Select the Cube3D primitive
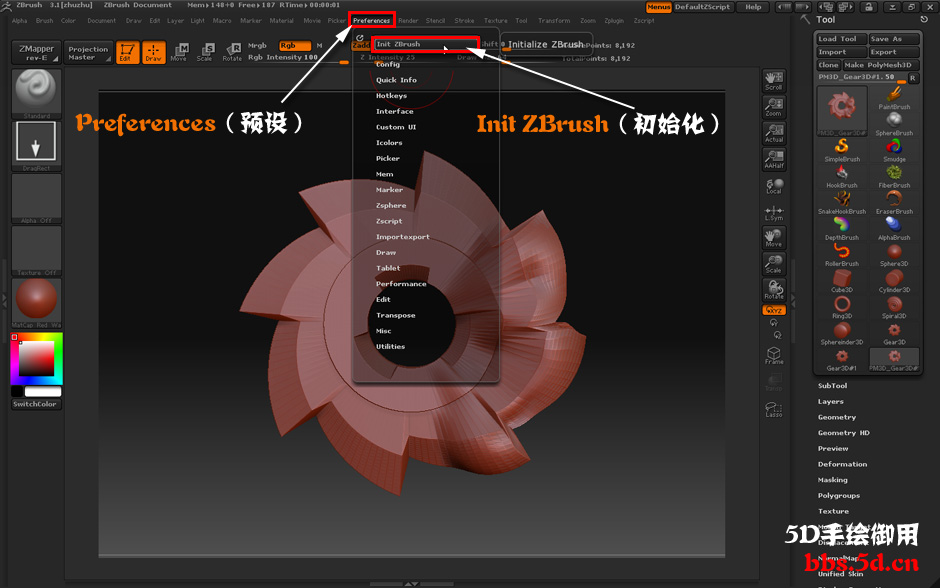 (x=842, y=281)
